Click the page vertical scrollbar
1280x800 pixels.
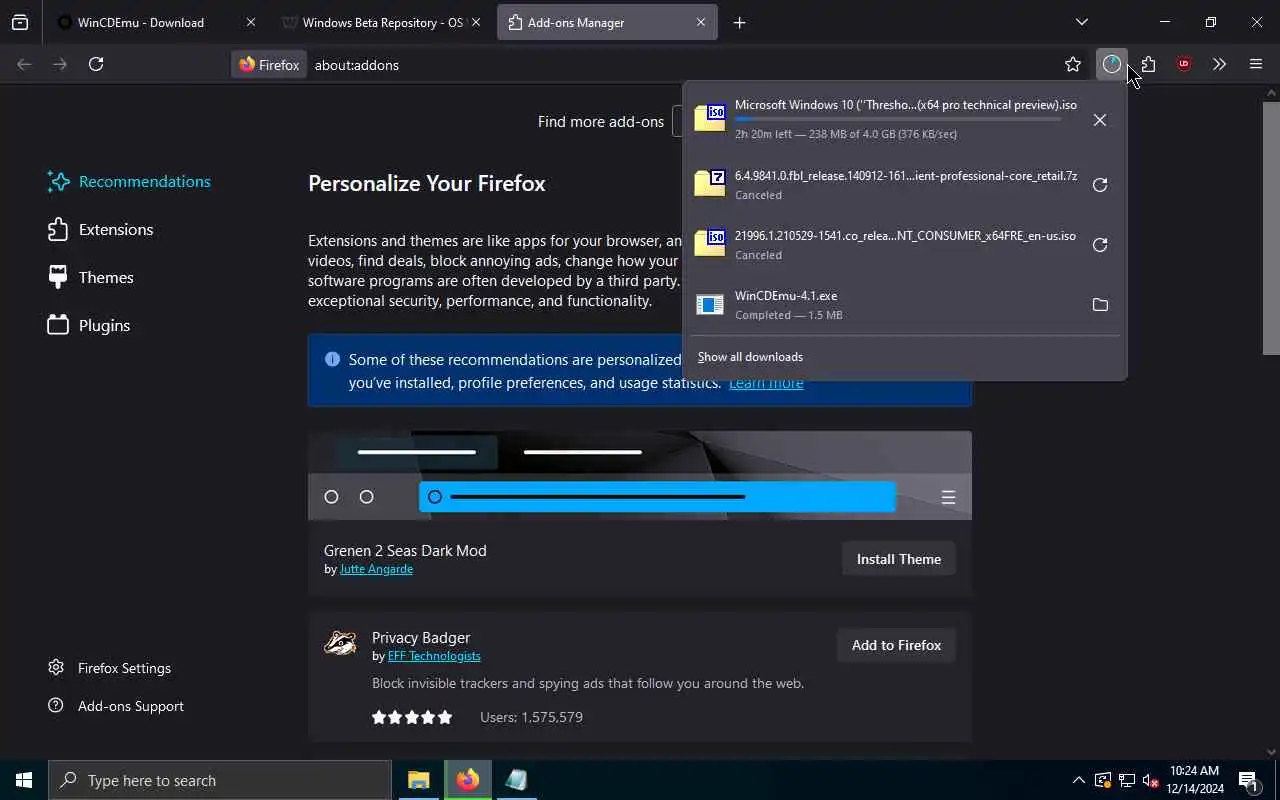(1271, 227)
